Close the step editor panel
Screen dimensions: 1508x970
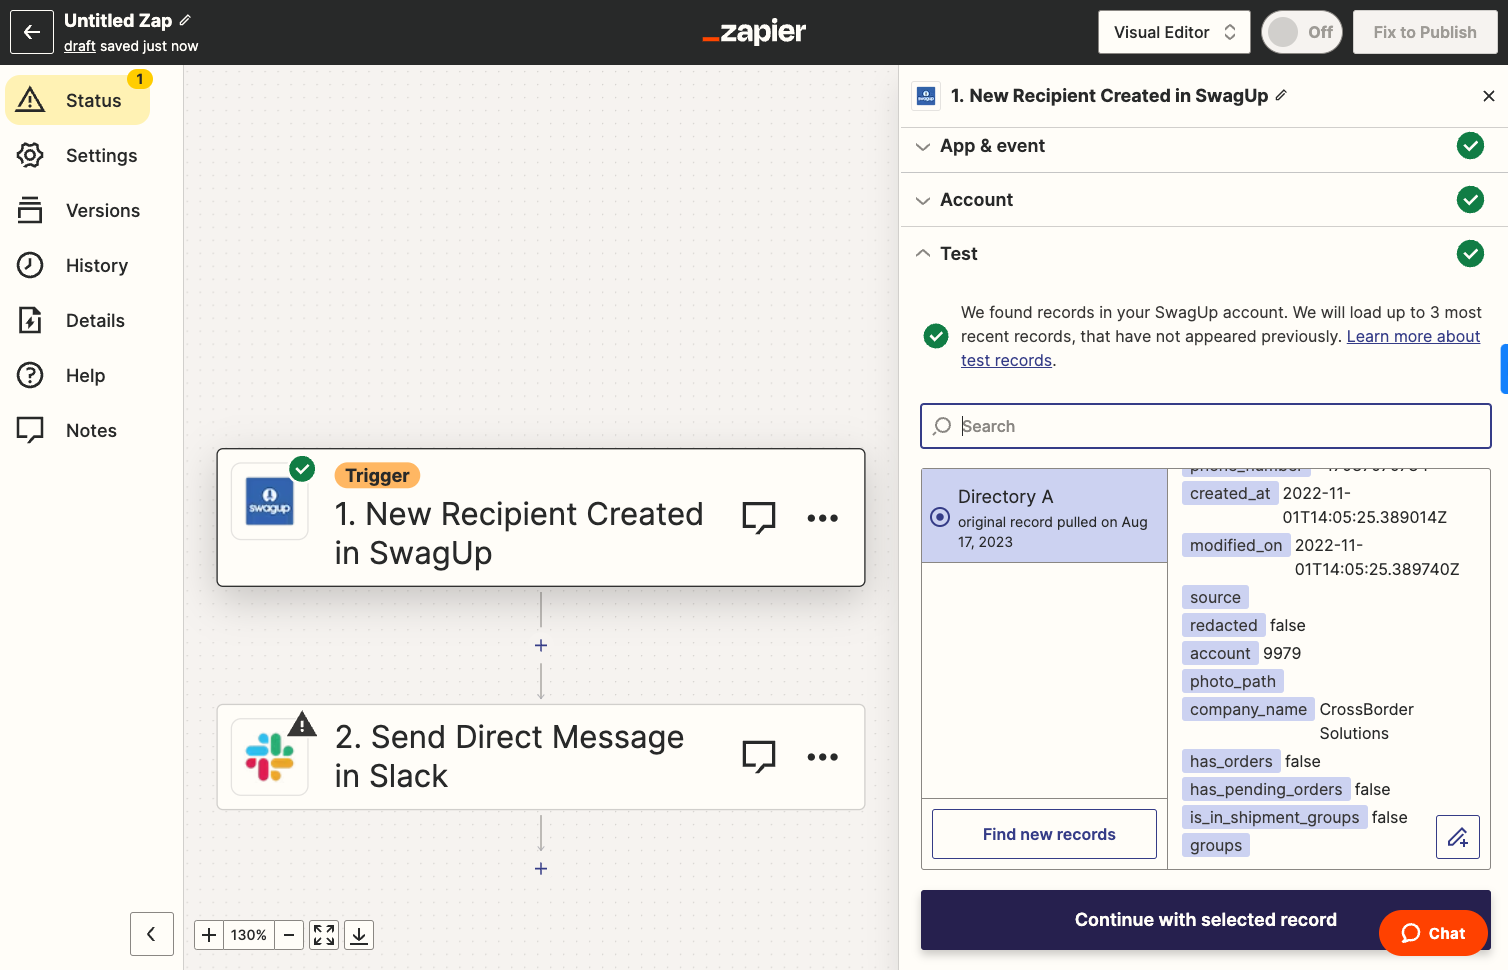click(x=1488, y=96)
